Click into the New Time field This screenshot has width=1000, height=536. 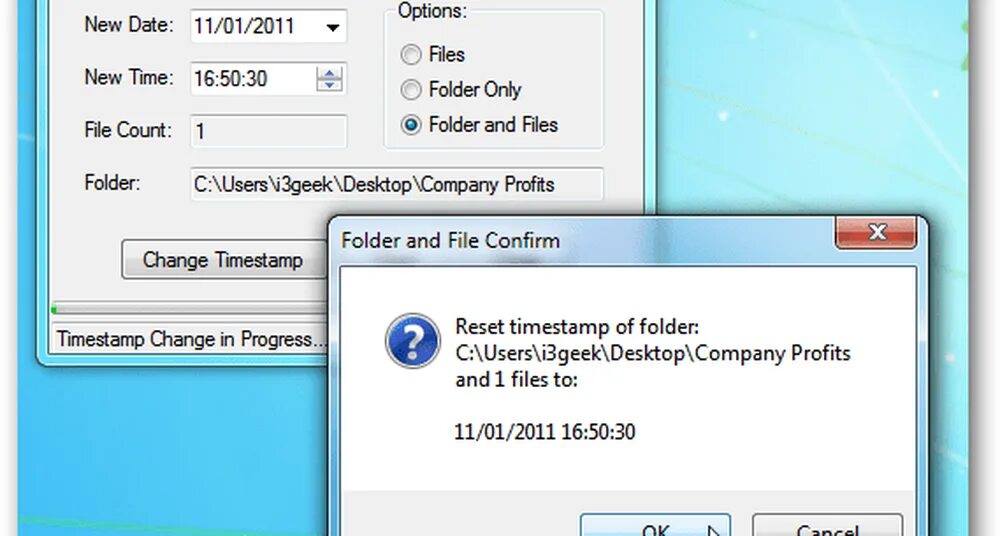point(253,78)
